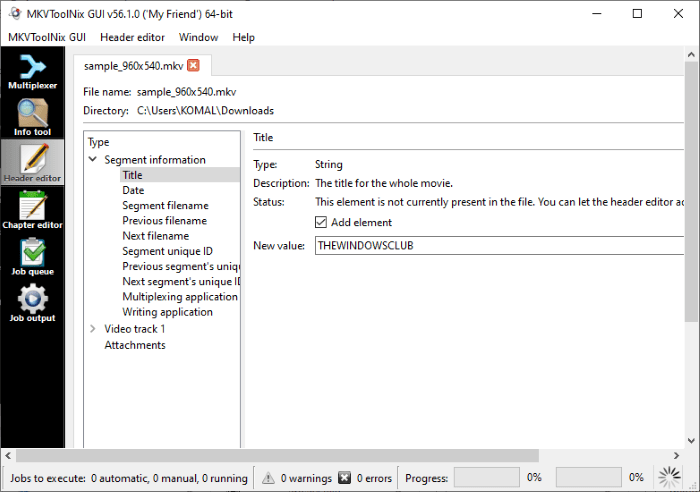Open the Info tool
Image resolution: width=700 pixels, height=492 pixels.
point(33,117)
